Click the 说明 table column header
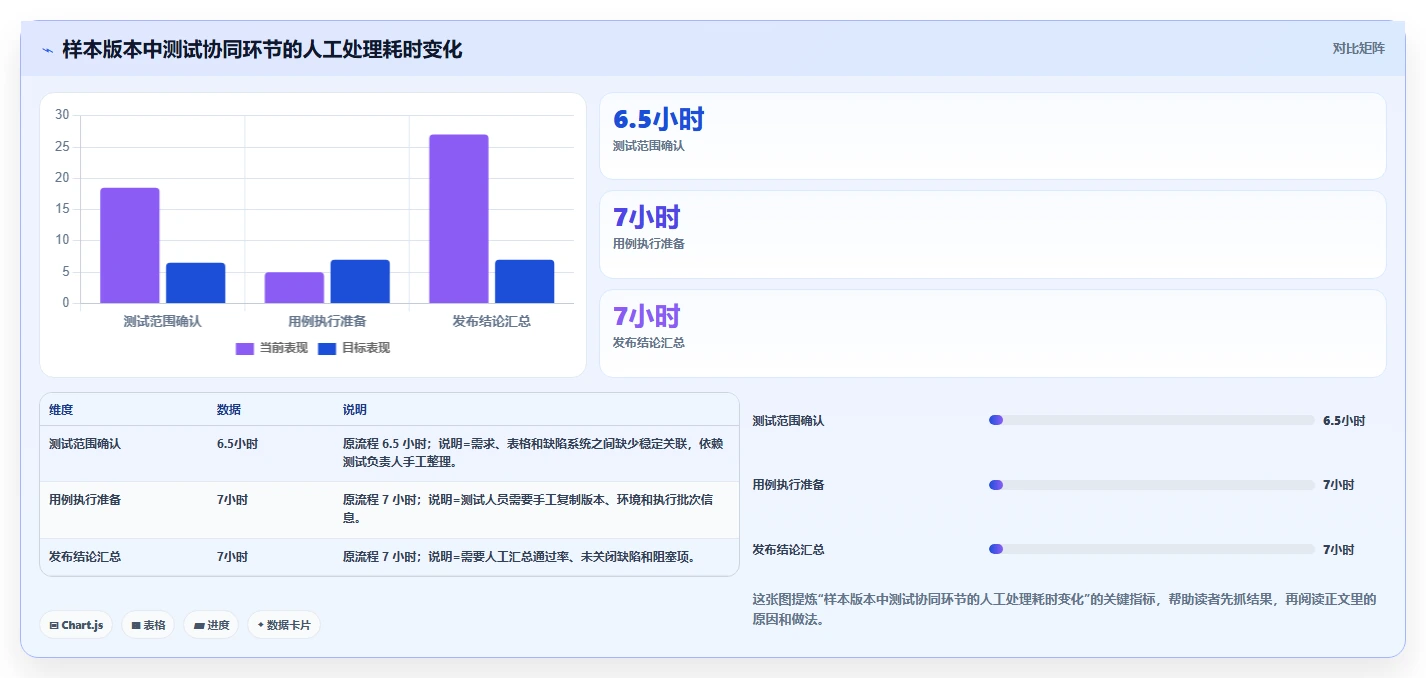This screenshot has height=678, width=1426. pos(355,410)
